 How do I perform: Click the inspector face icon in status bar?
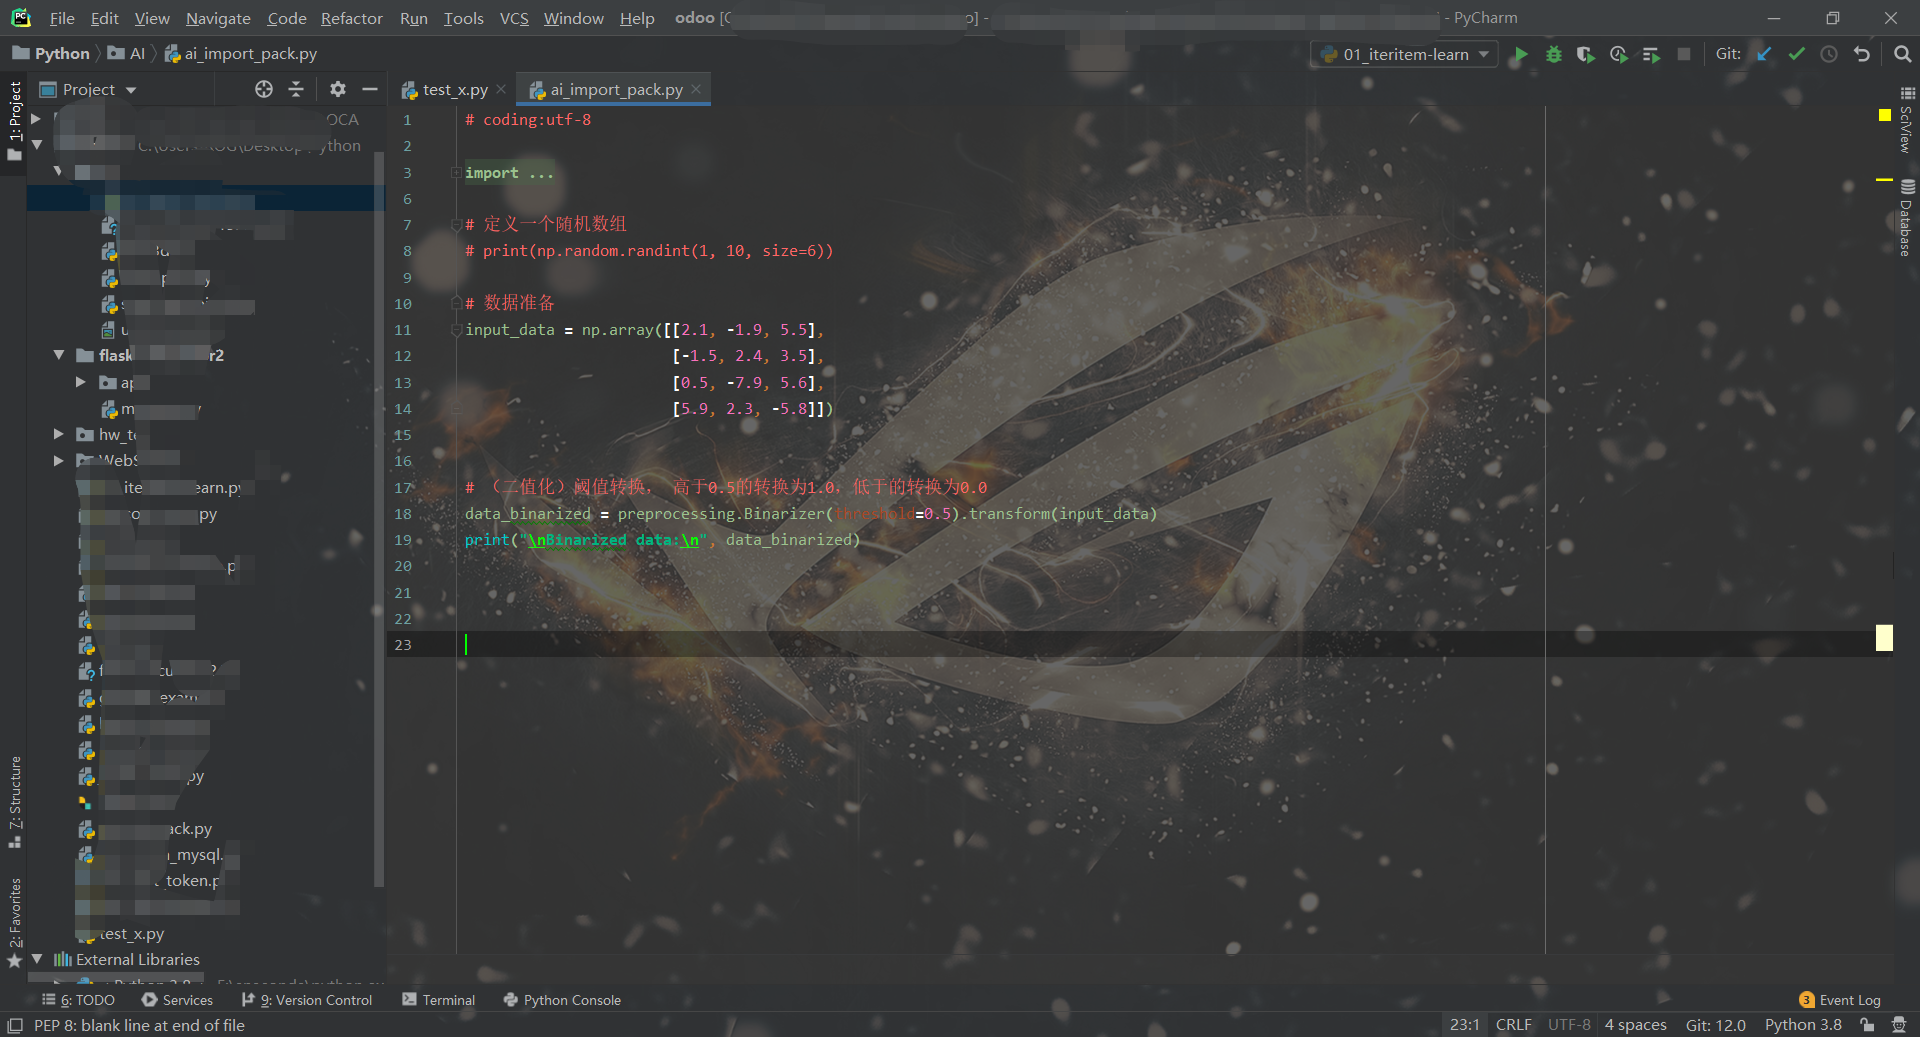click(x=1899, y=1025)
